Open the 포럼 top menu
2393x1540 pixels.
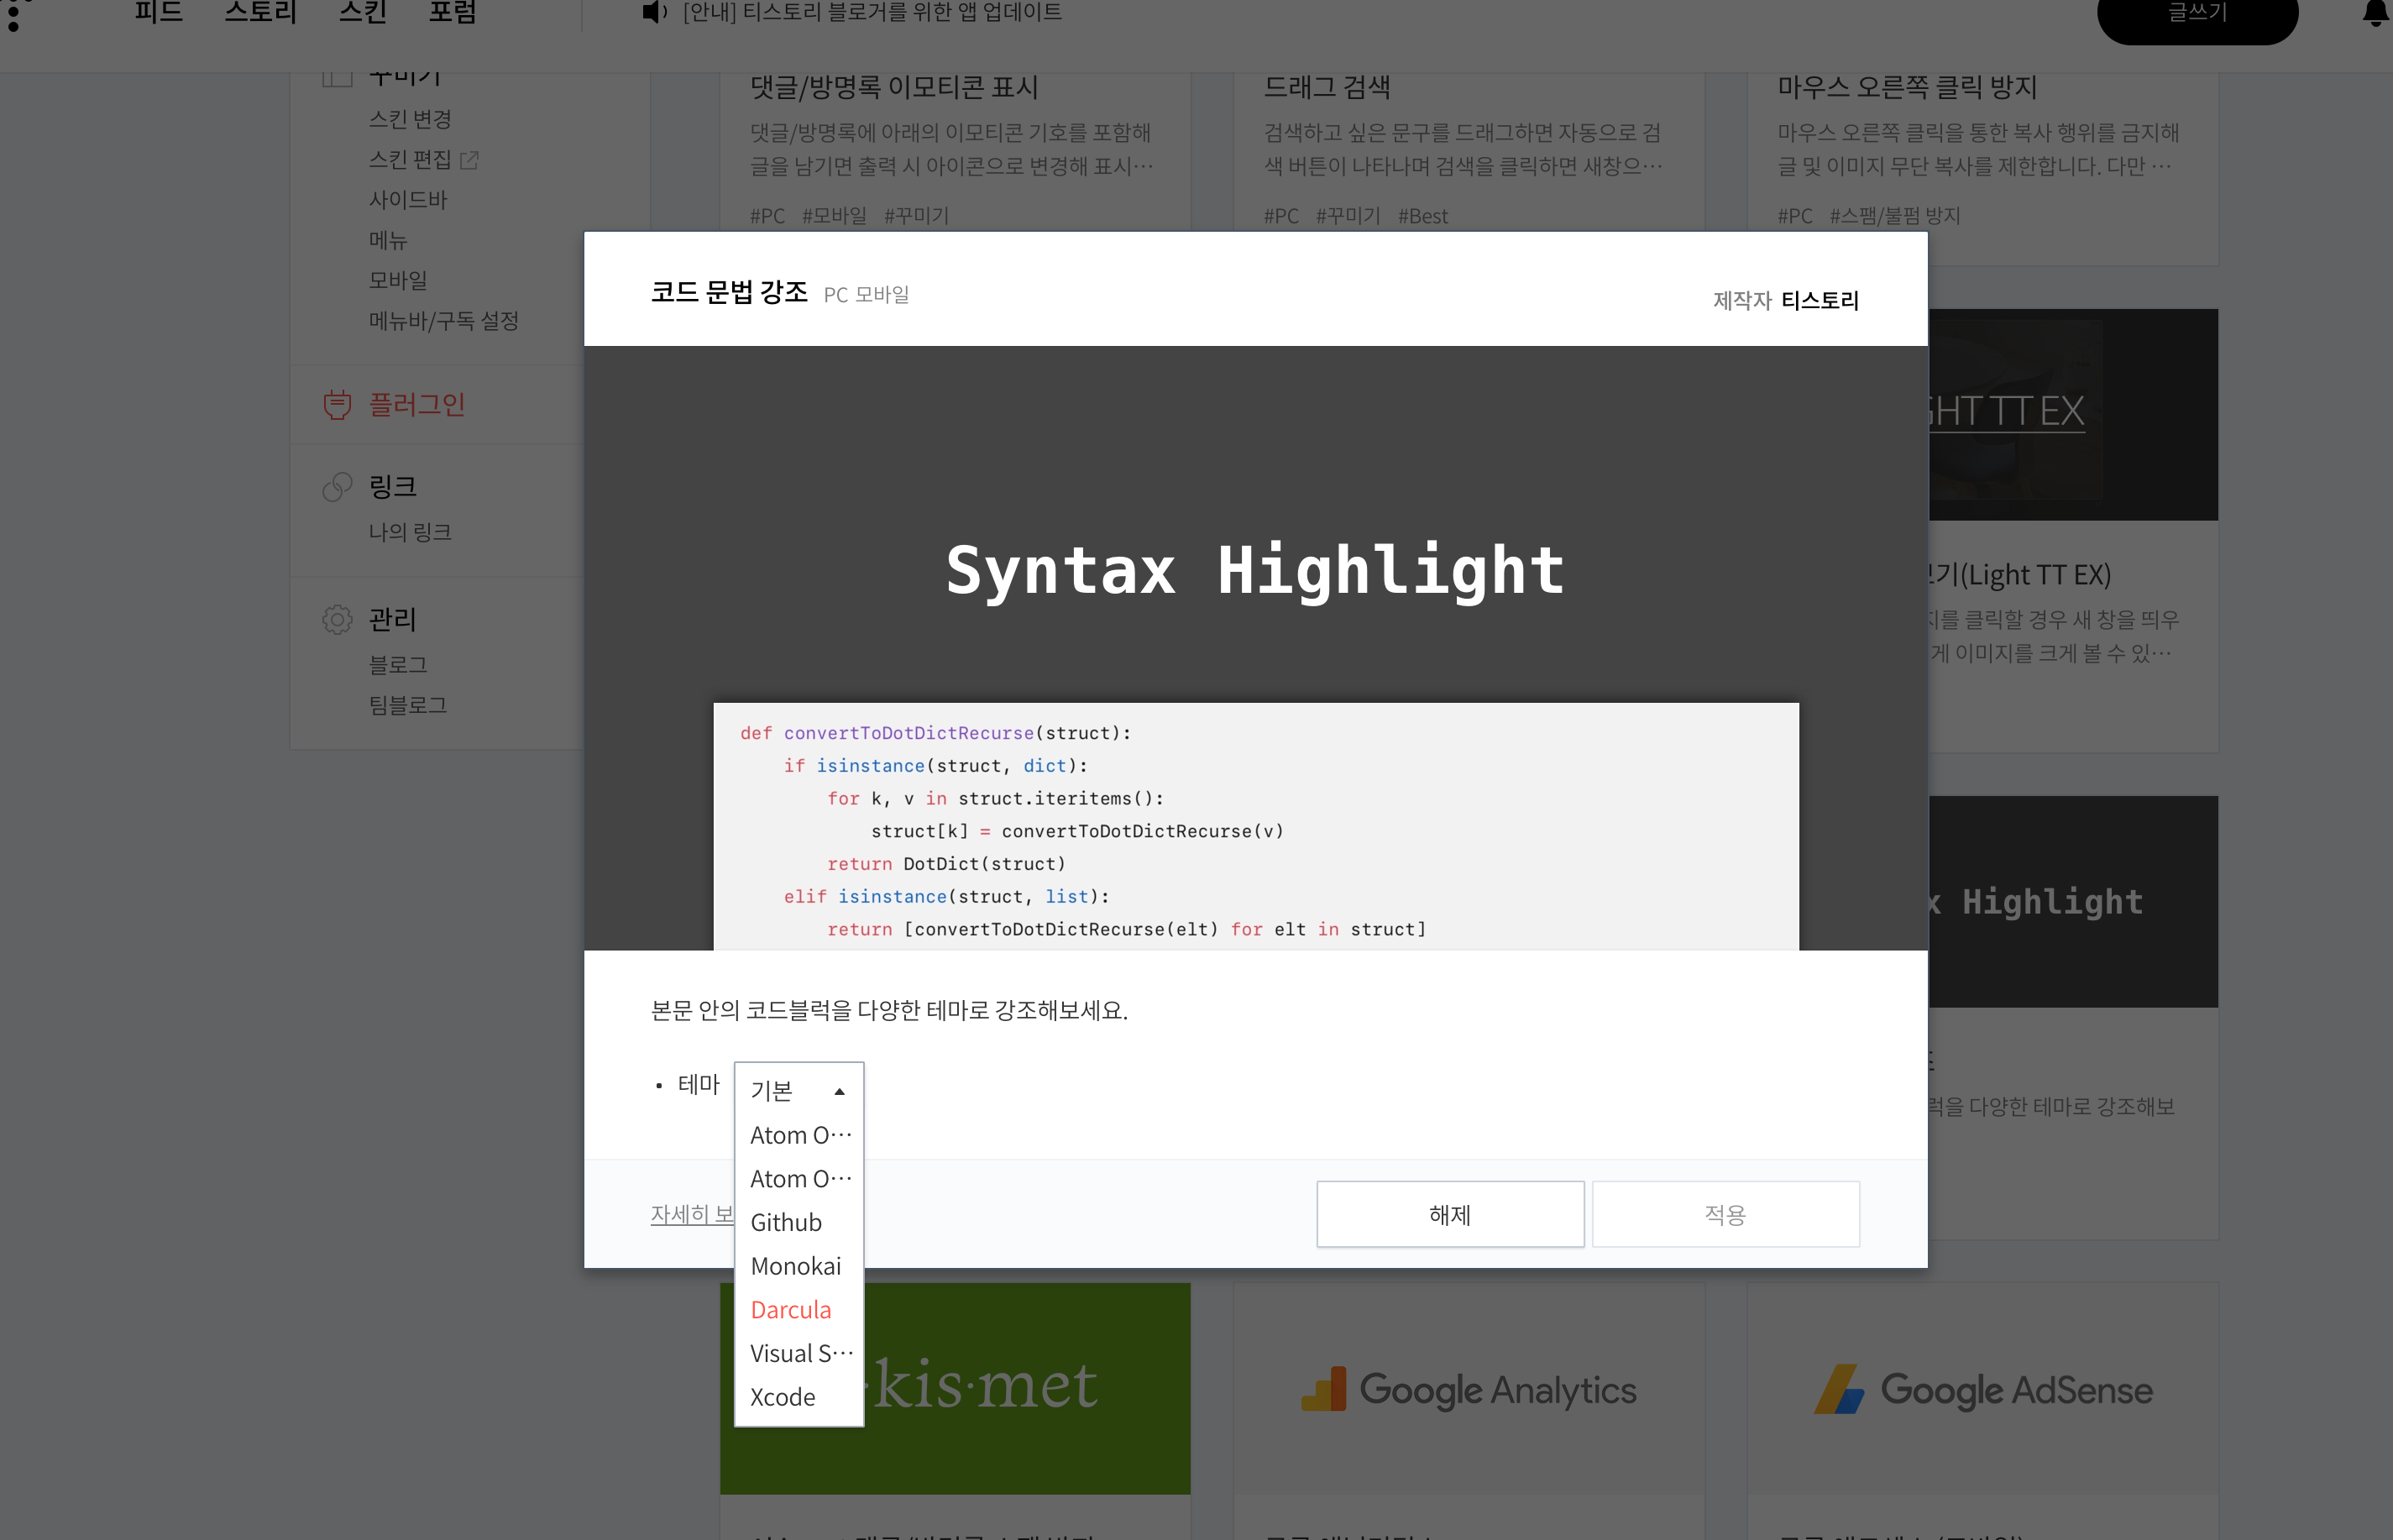(452, 12)
